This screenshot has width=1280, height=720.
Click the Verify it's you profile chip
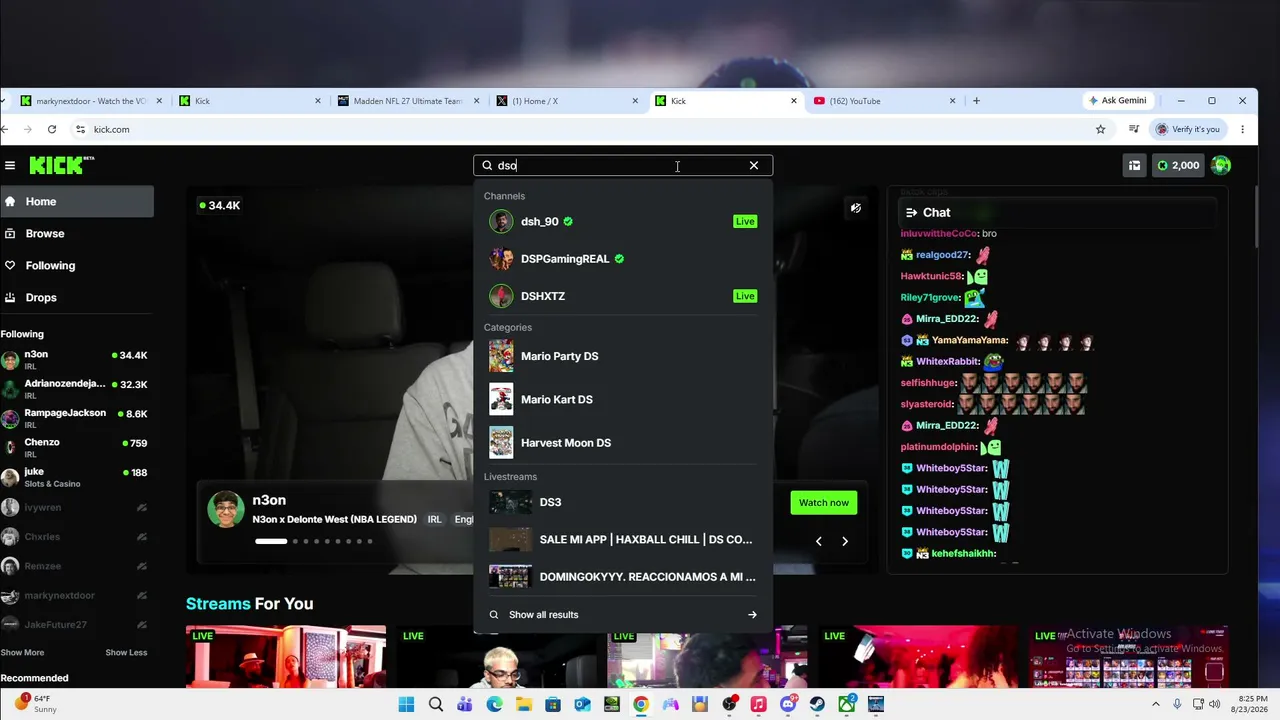click(x=1187, y=129)
